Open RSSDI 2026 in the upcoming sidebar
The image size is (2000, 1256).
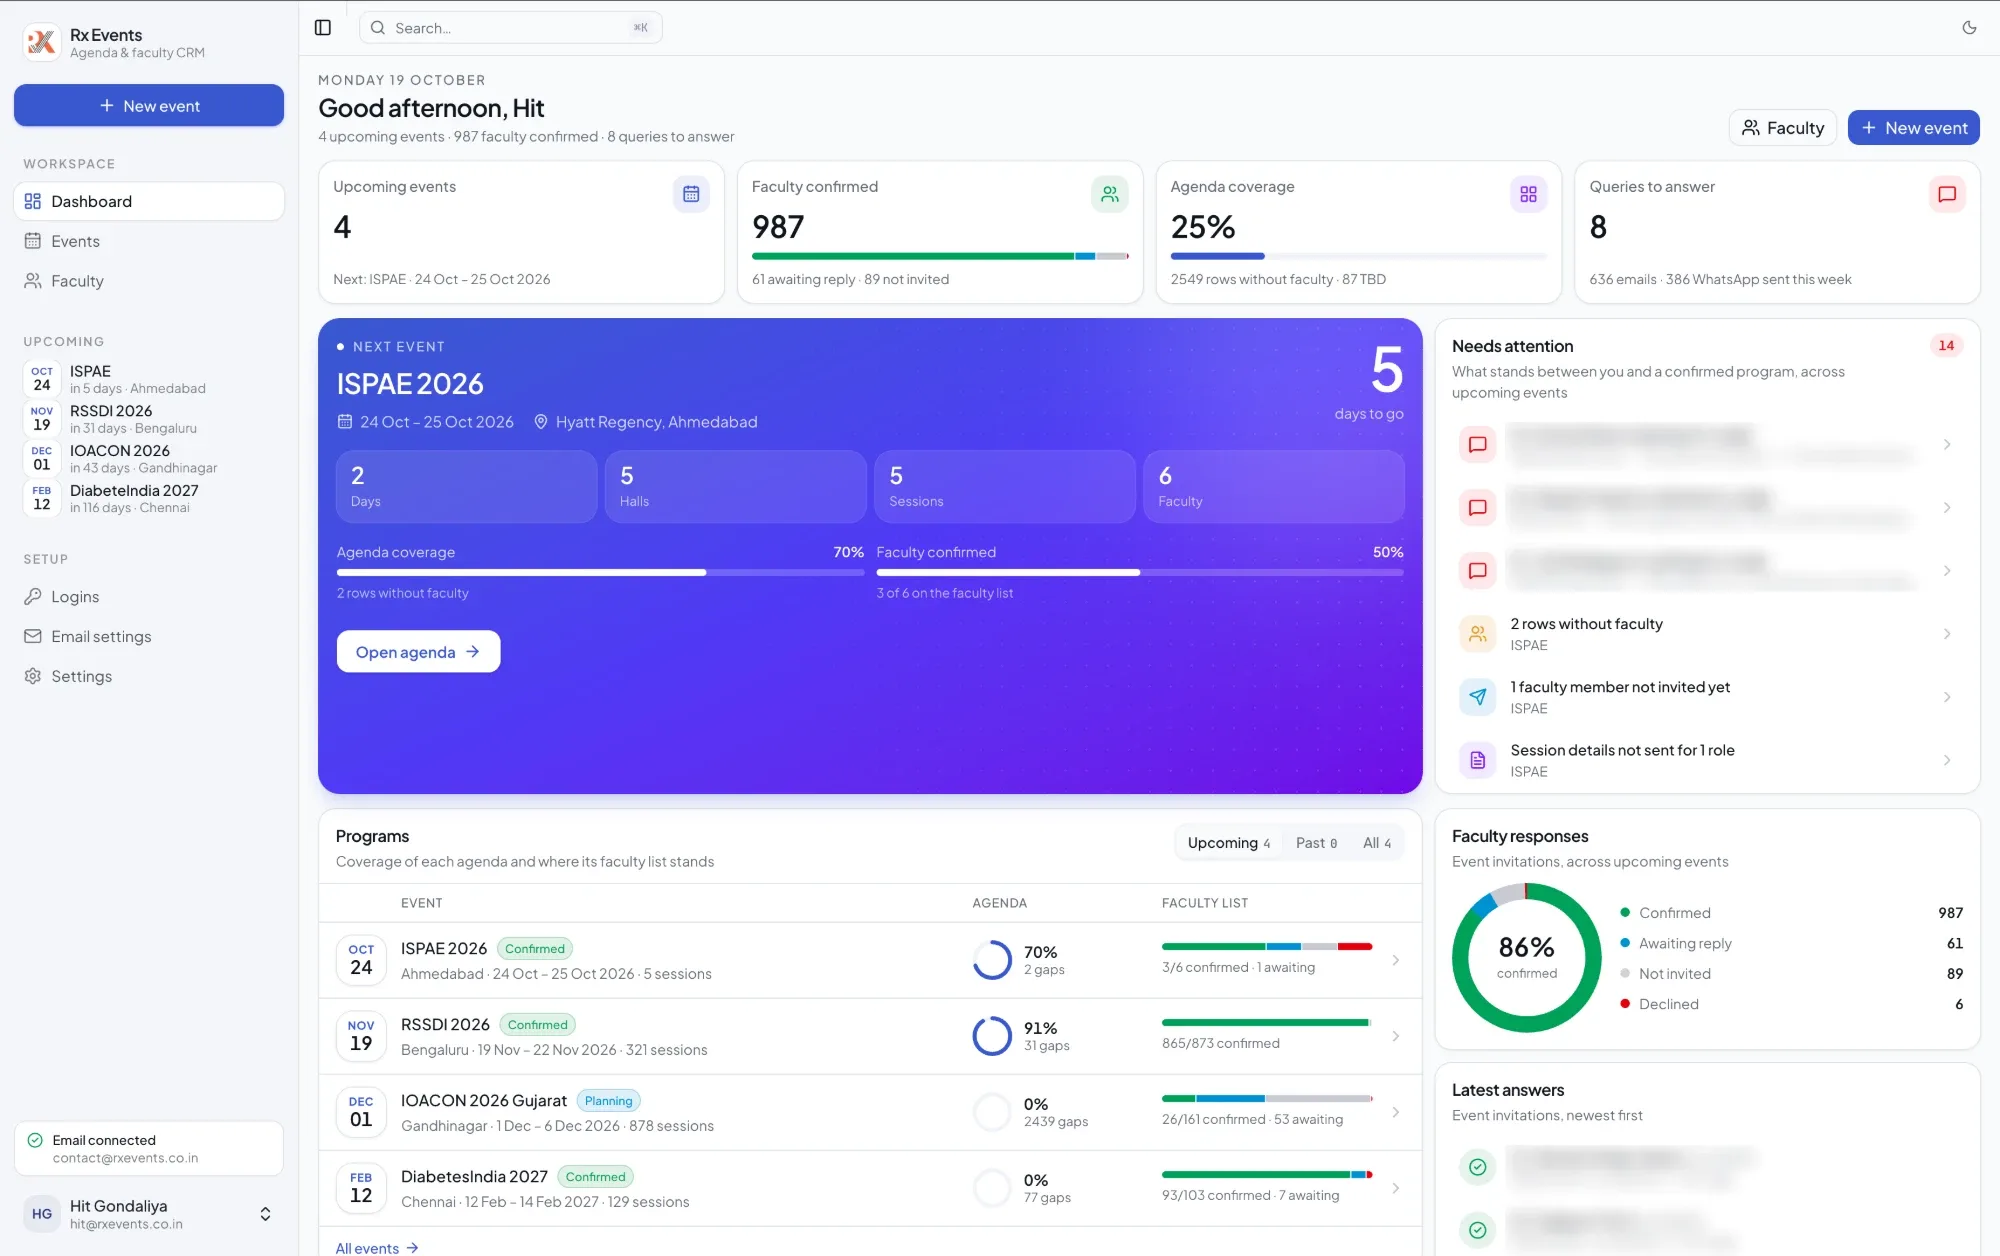point(149,418)
